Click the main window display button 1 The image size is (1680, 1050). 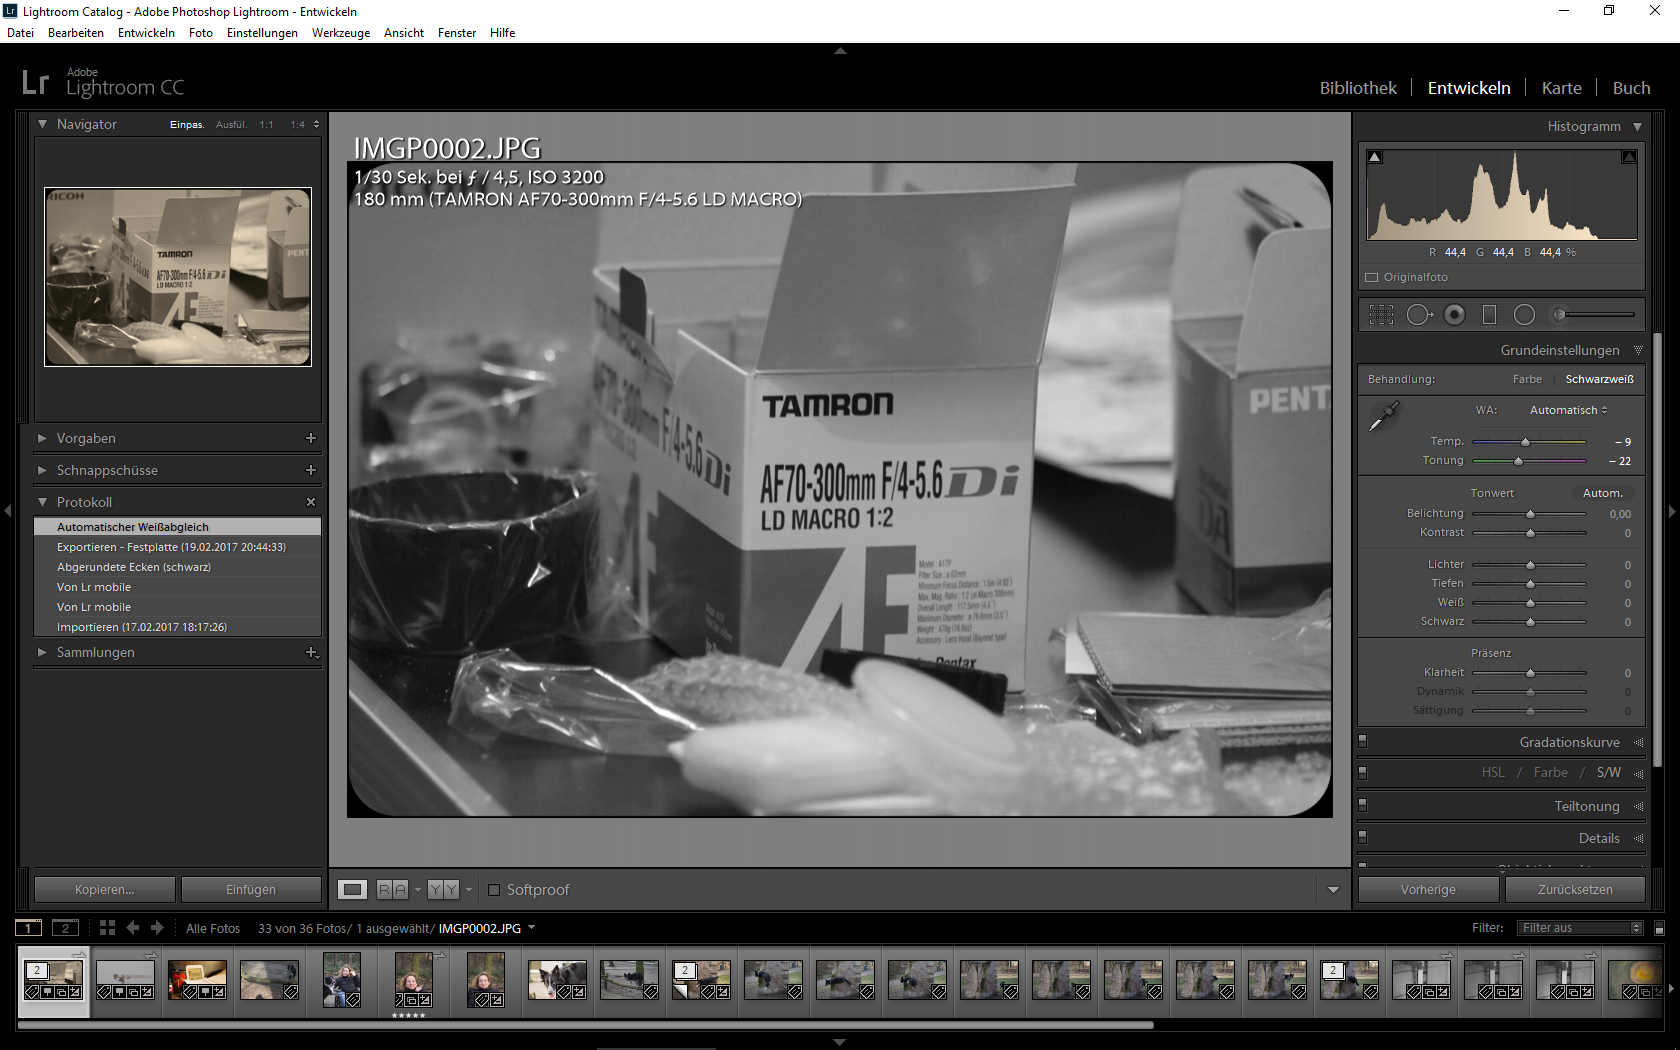tap(29, 928)
